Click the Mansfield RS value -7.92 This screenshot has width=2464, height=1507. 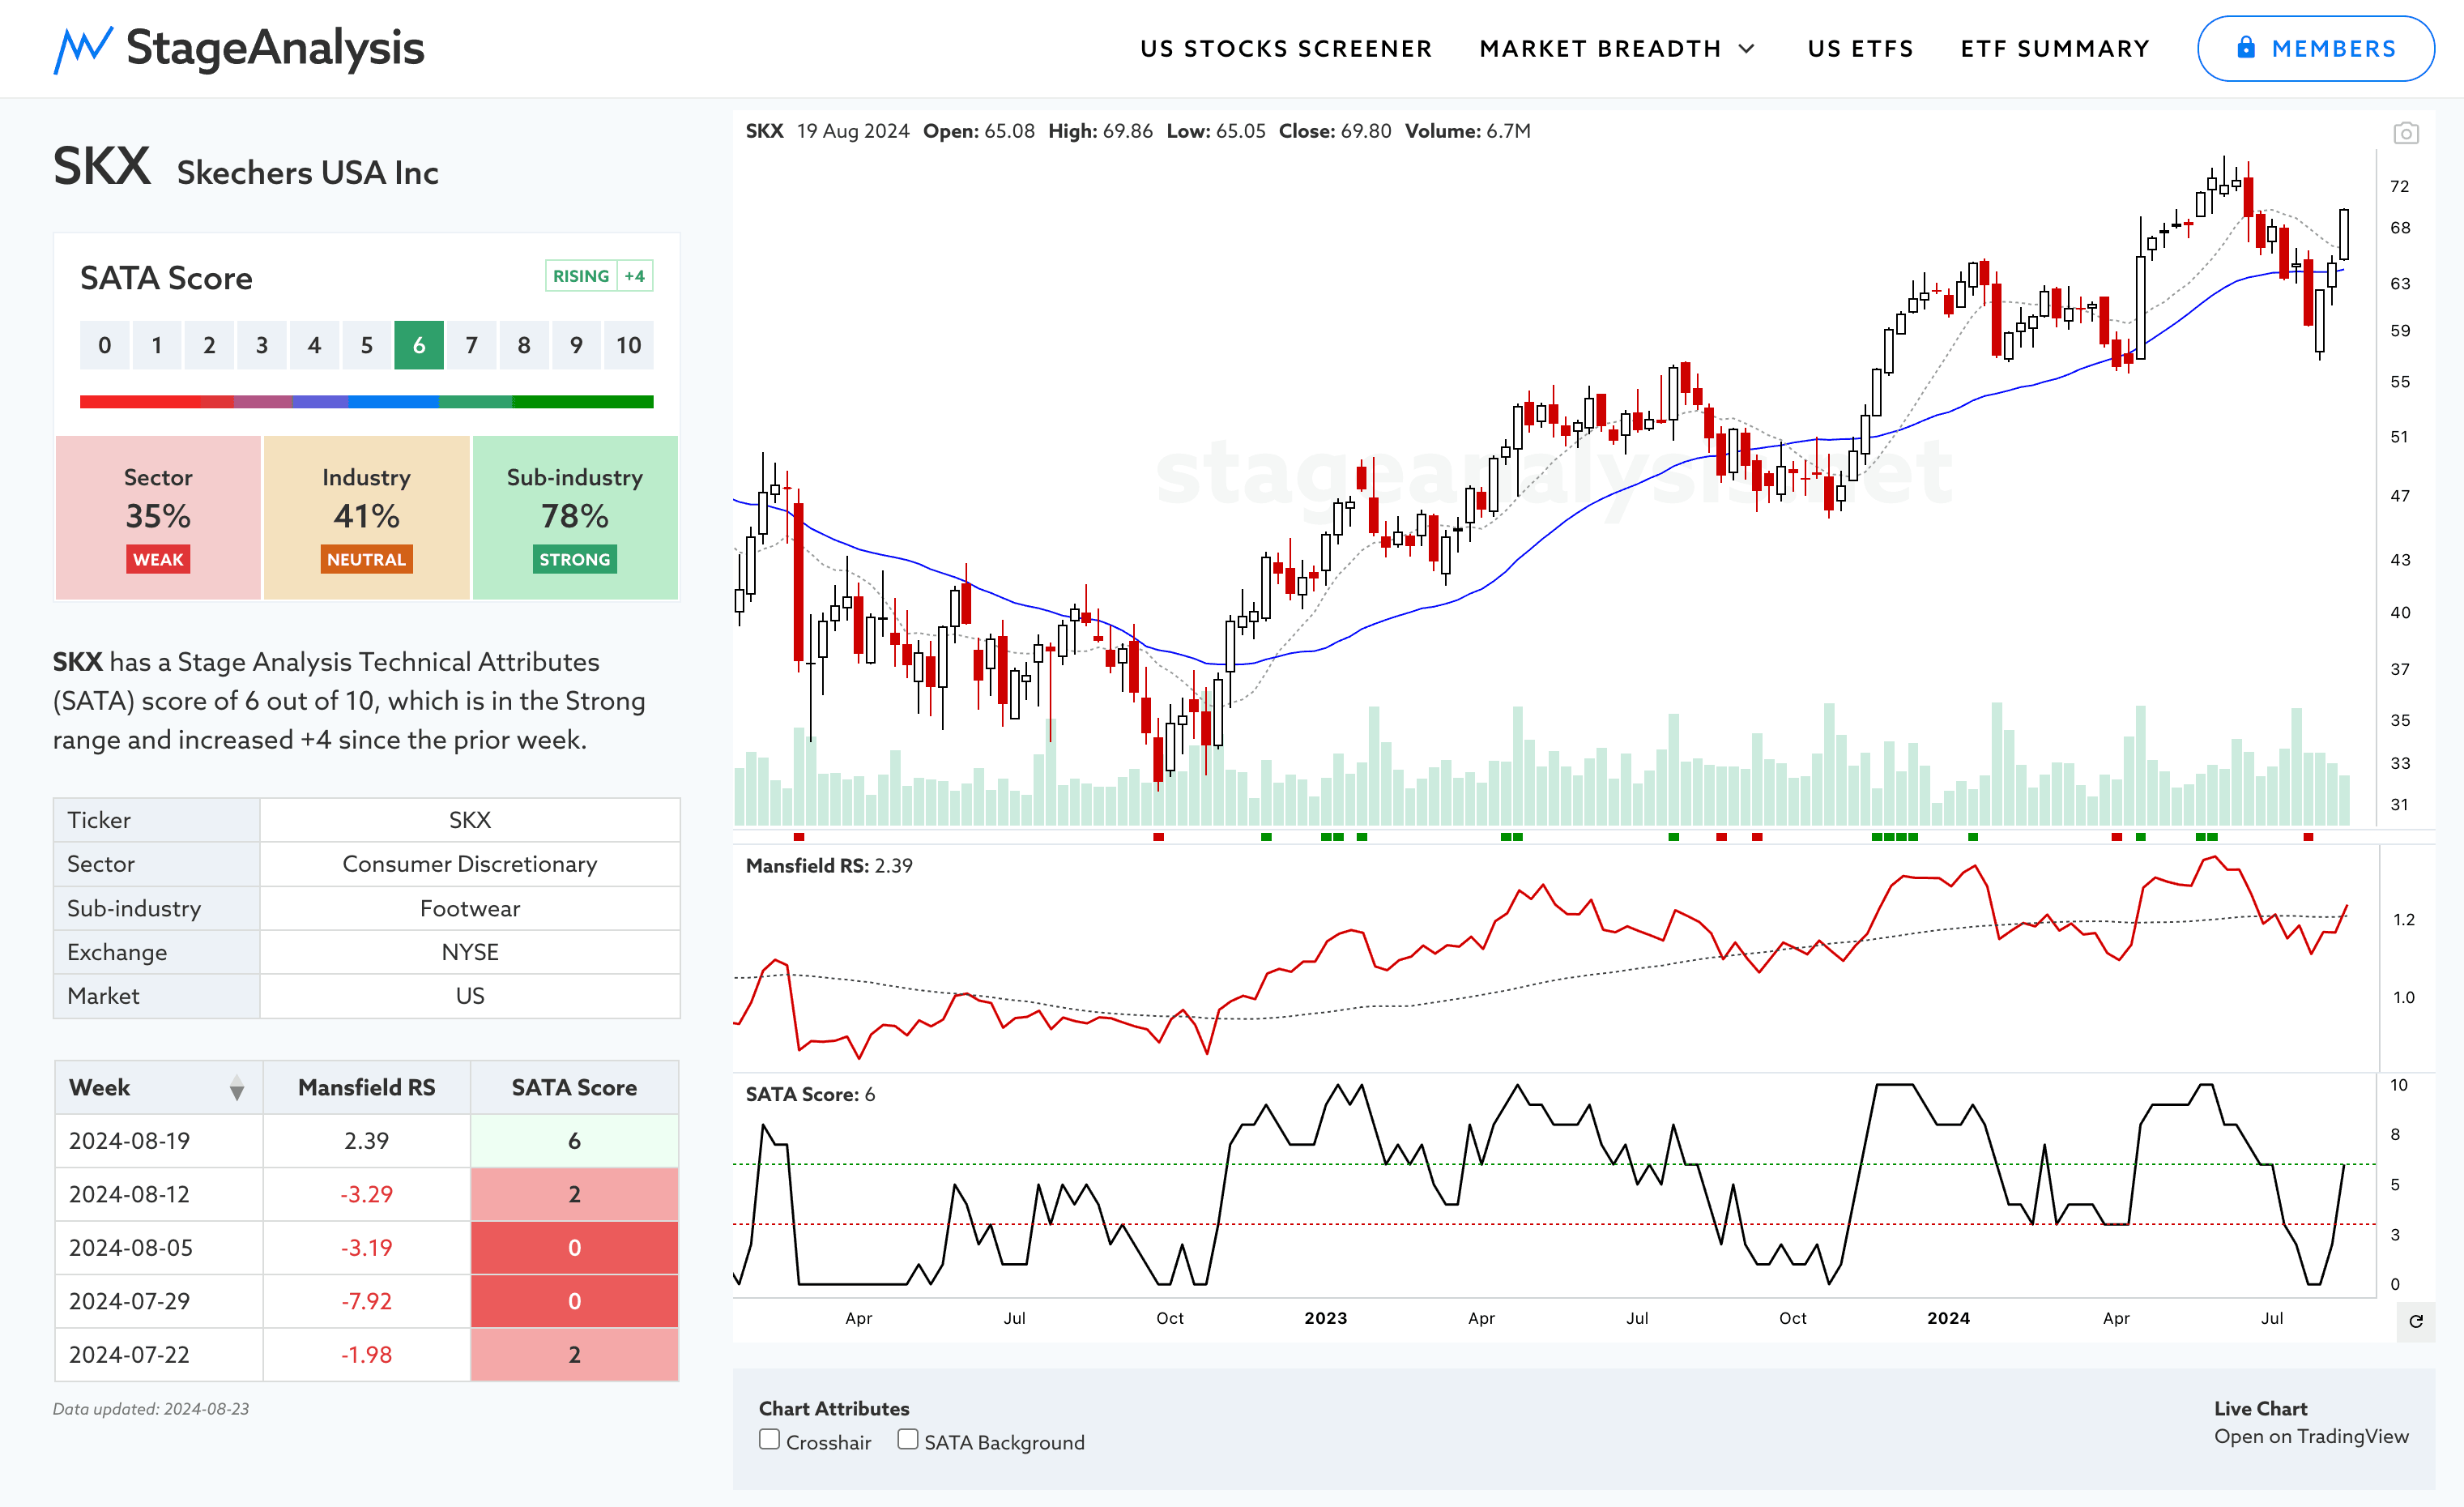(x=367, y=1302)
